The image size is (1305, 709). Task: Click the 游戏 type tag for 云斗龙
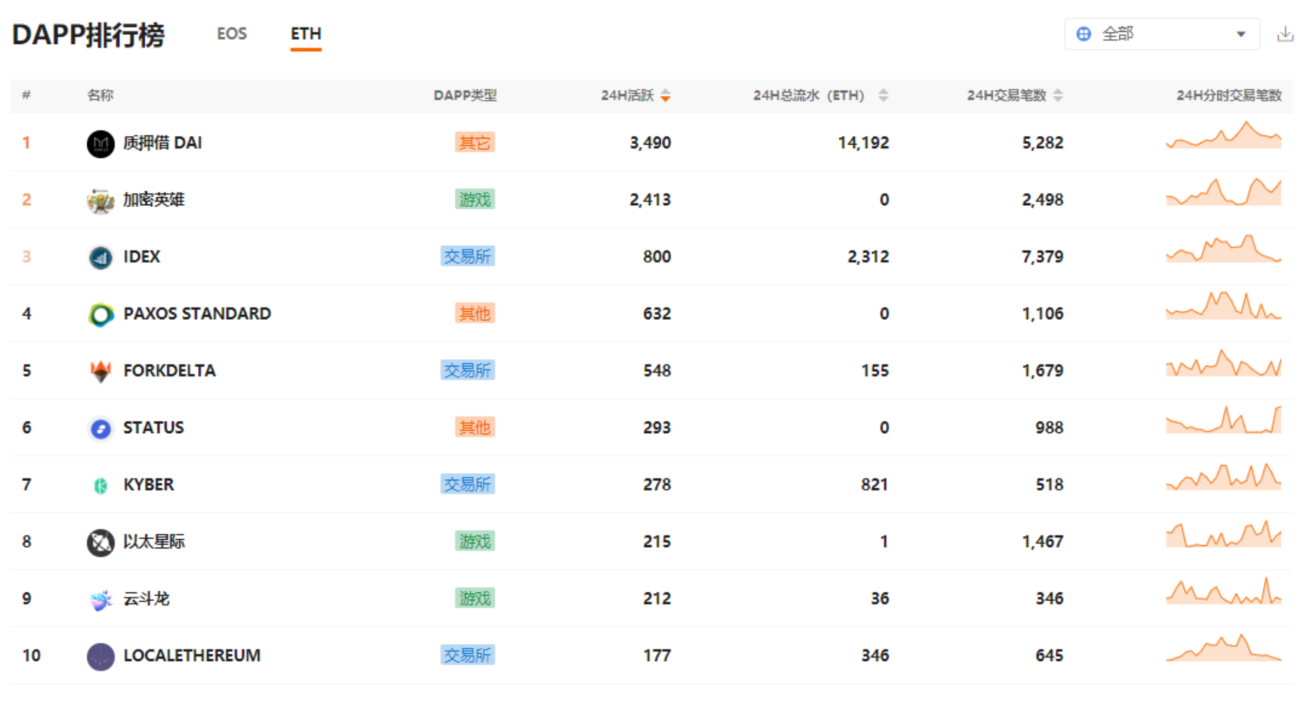475,599
